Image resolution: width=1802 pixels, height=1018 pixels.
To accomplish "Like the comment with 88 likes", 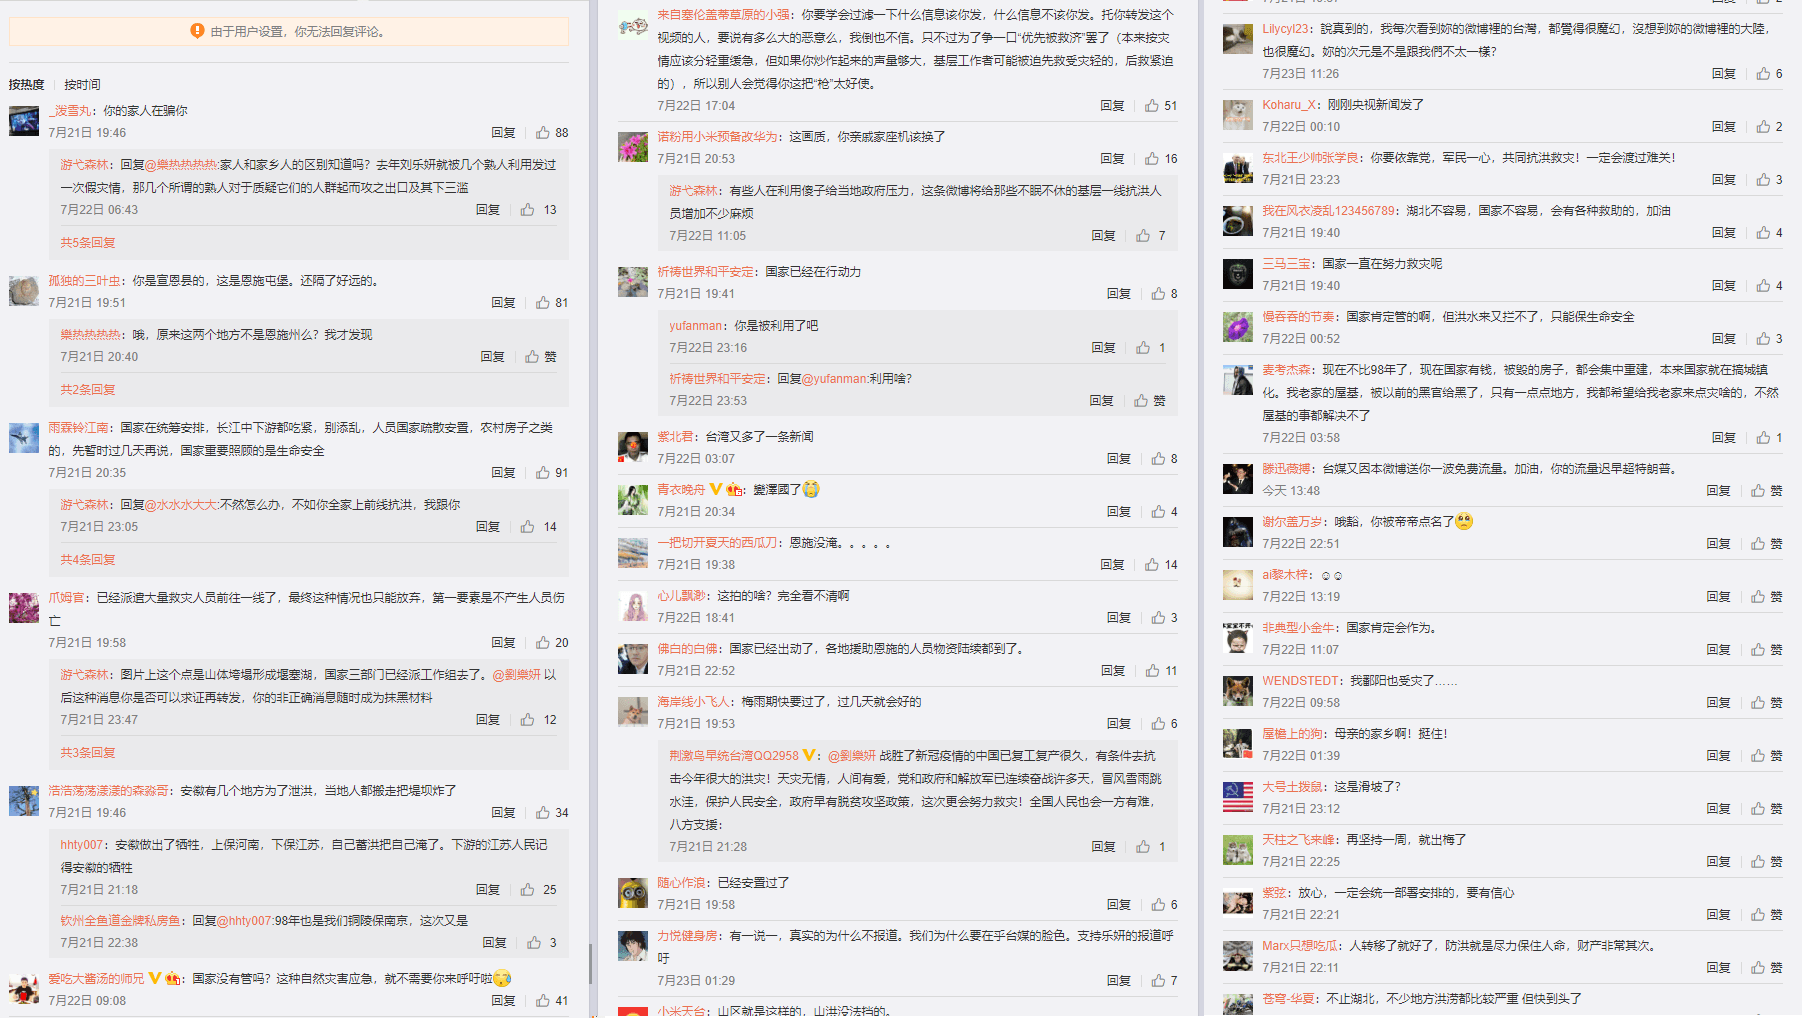I will click(542, 132).
